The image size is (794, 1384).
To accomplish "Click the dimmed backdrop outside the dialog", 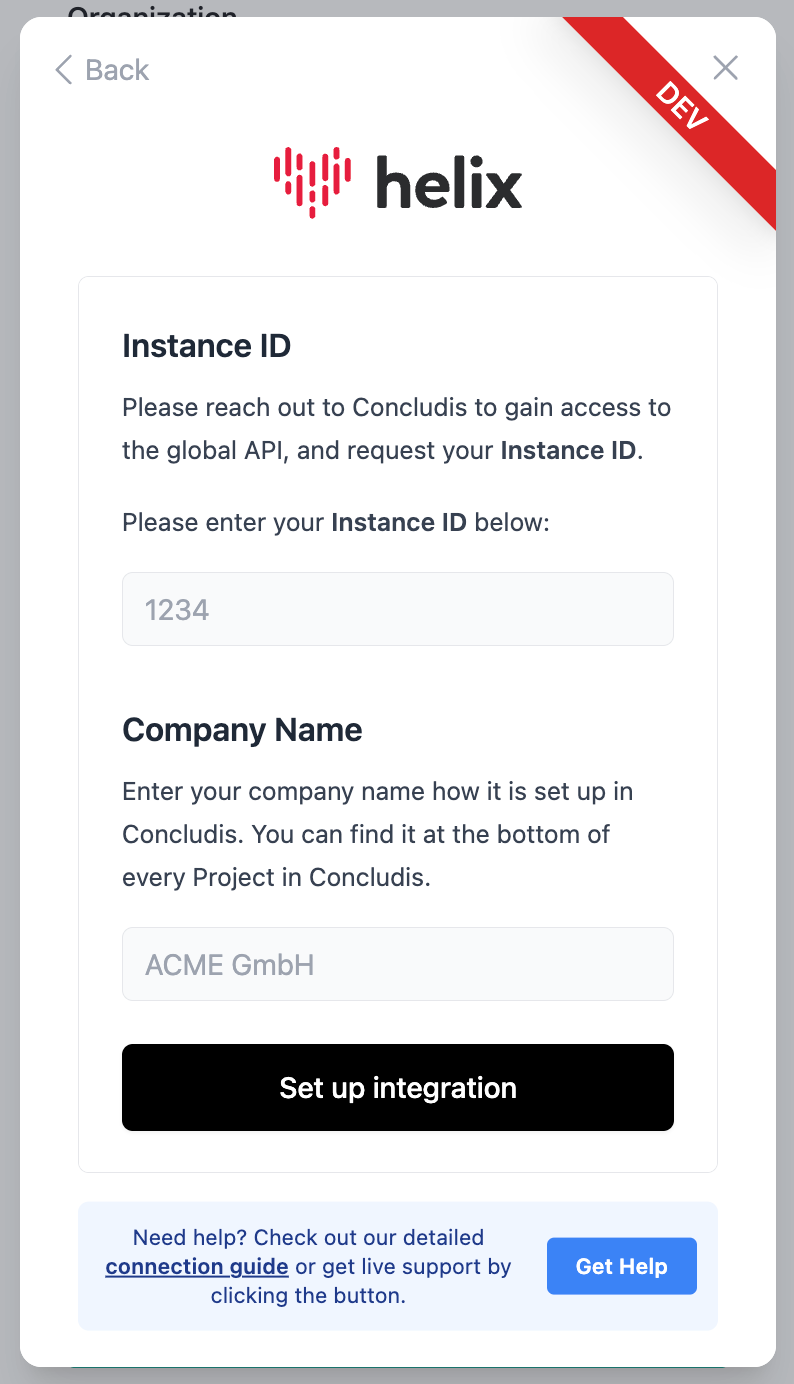I will [x=8, y=700].
